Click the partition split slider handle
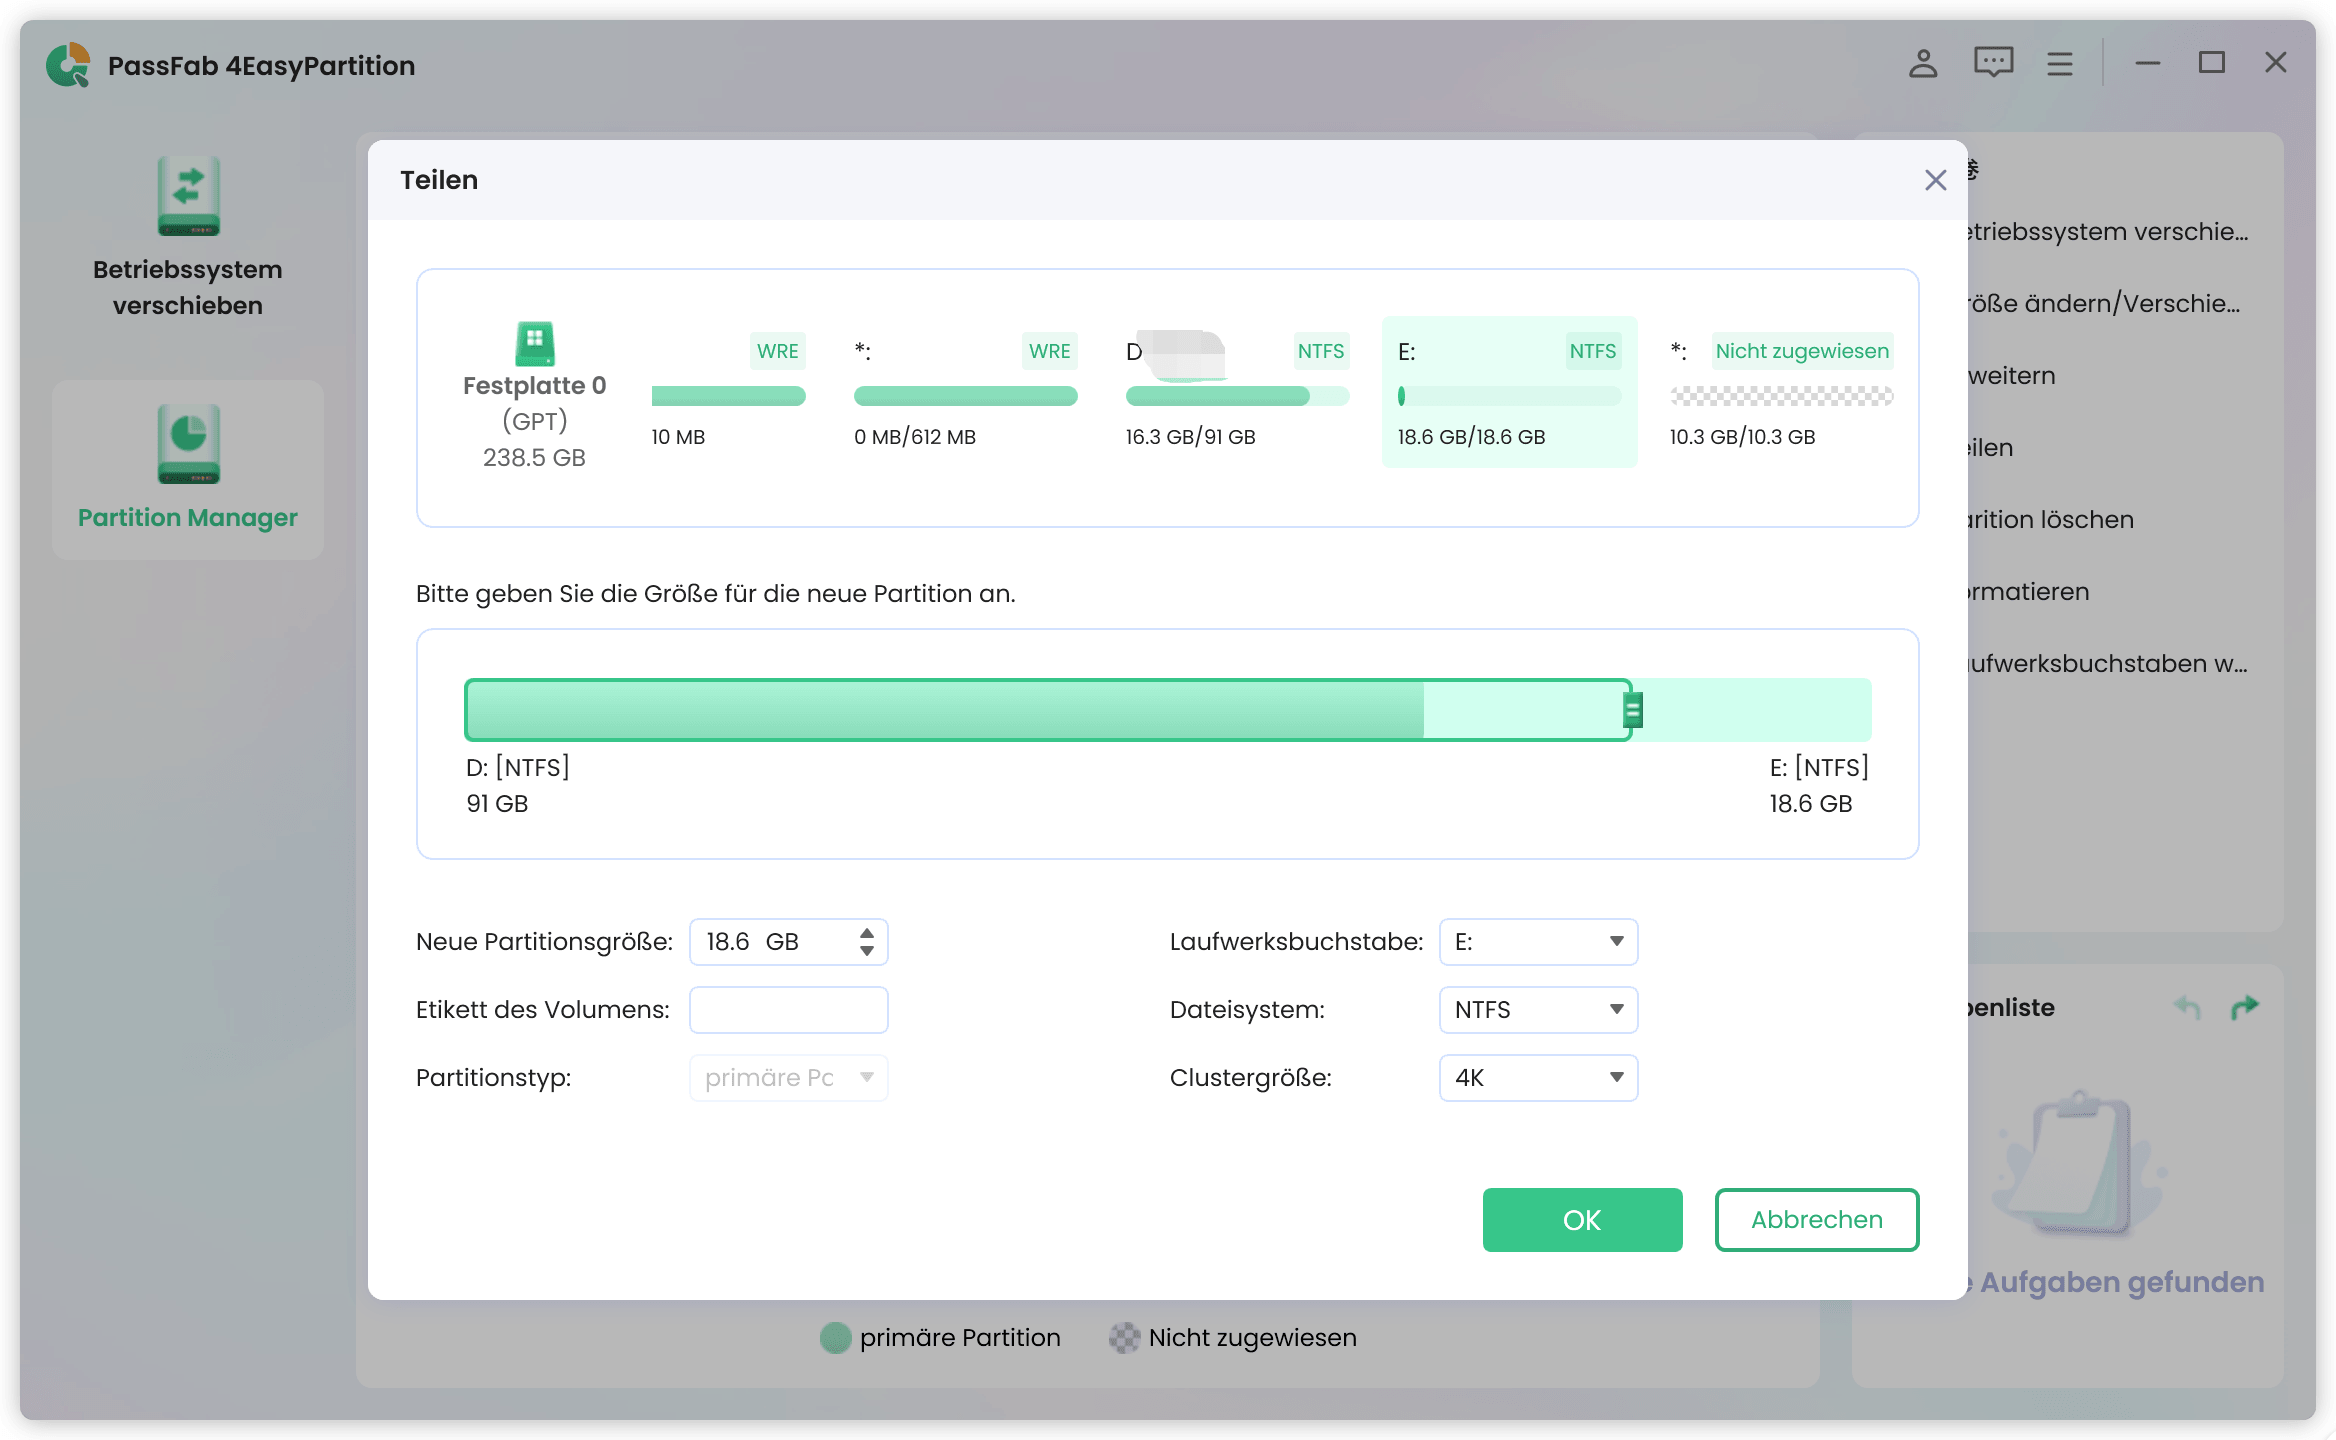Screen dimensions: 2336x1440 [x=1632, y=710]
